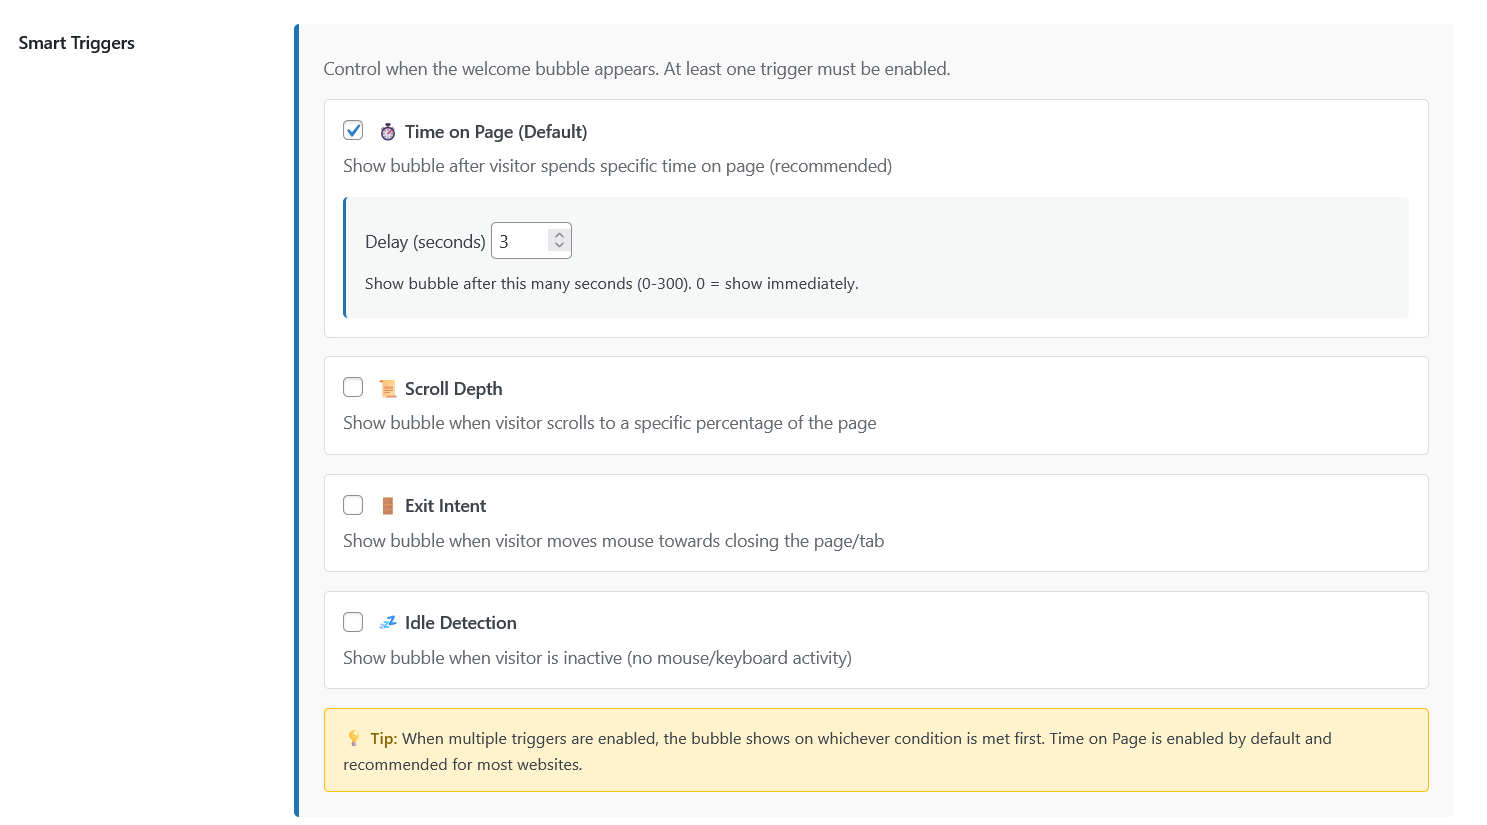Enable the Exit Intent trigger checkbox

click(x=353, y=505)
